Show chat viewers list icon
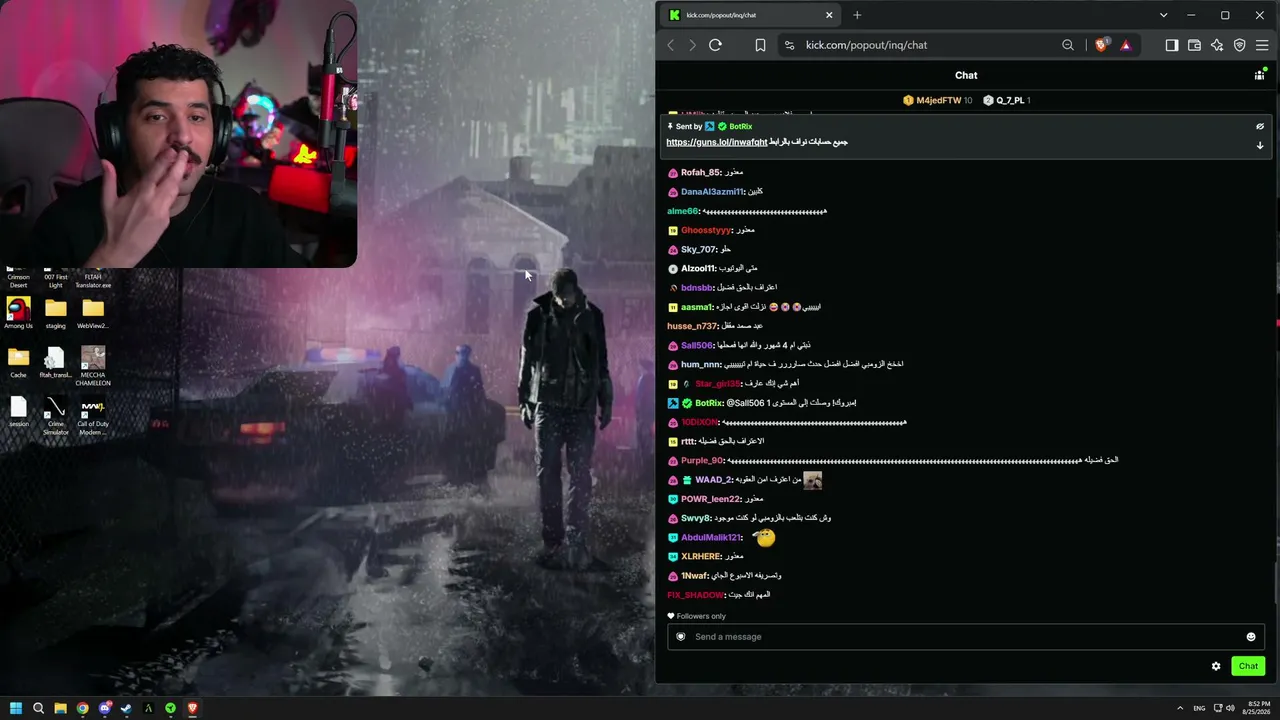 (1259, 75)
